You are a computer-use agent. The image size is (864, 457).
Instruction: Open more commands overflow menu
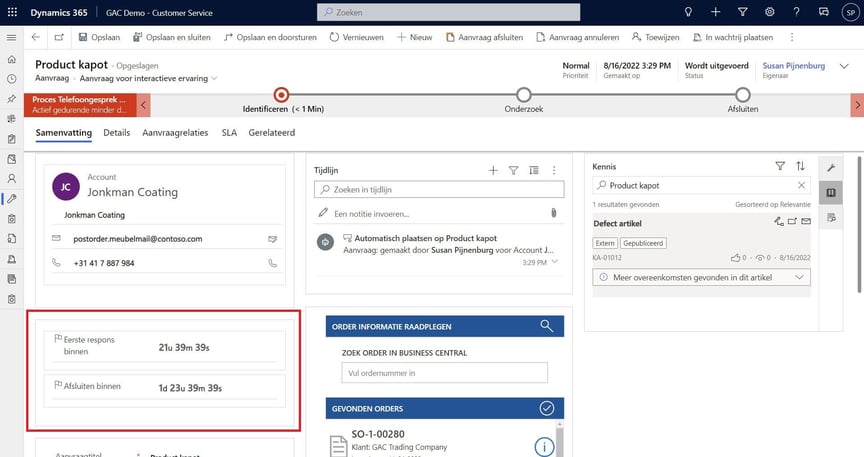[x=792, y=37]
